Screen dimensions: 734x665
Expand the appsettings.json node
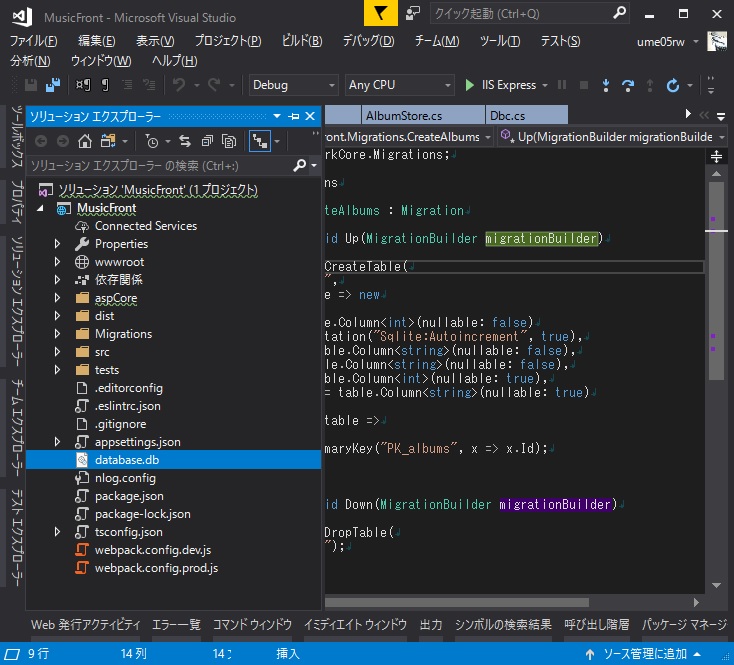57,442
